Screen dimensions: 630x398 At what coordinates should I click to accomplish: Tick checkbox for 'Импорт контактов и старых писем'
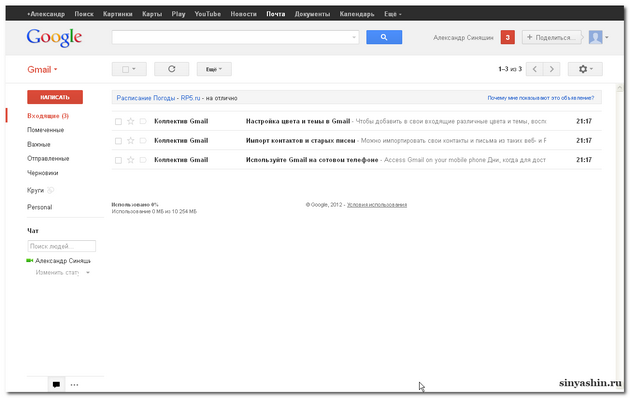(x=118, y=141)
